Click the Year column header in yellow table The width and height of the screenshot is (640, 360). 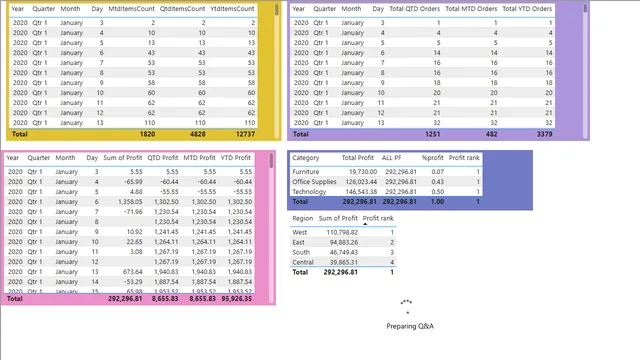click(x=18, y=9)
